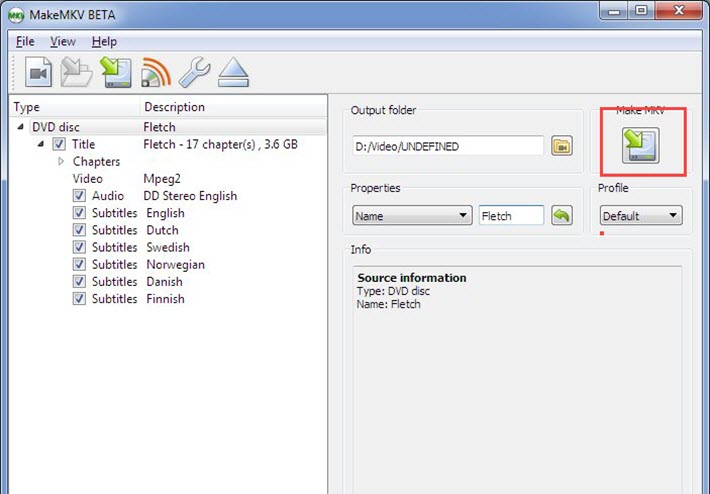Start streaming with the orange waves icon

pyautogui.click(x=156, y=72)
